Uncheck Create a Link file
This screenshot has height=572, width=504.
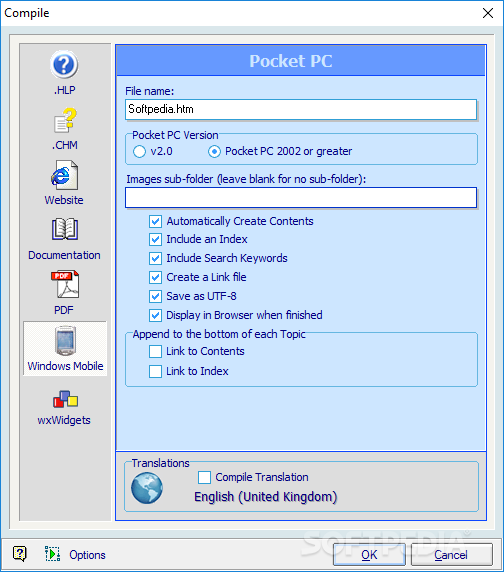[155, 277]
